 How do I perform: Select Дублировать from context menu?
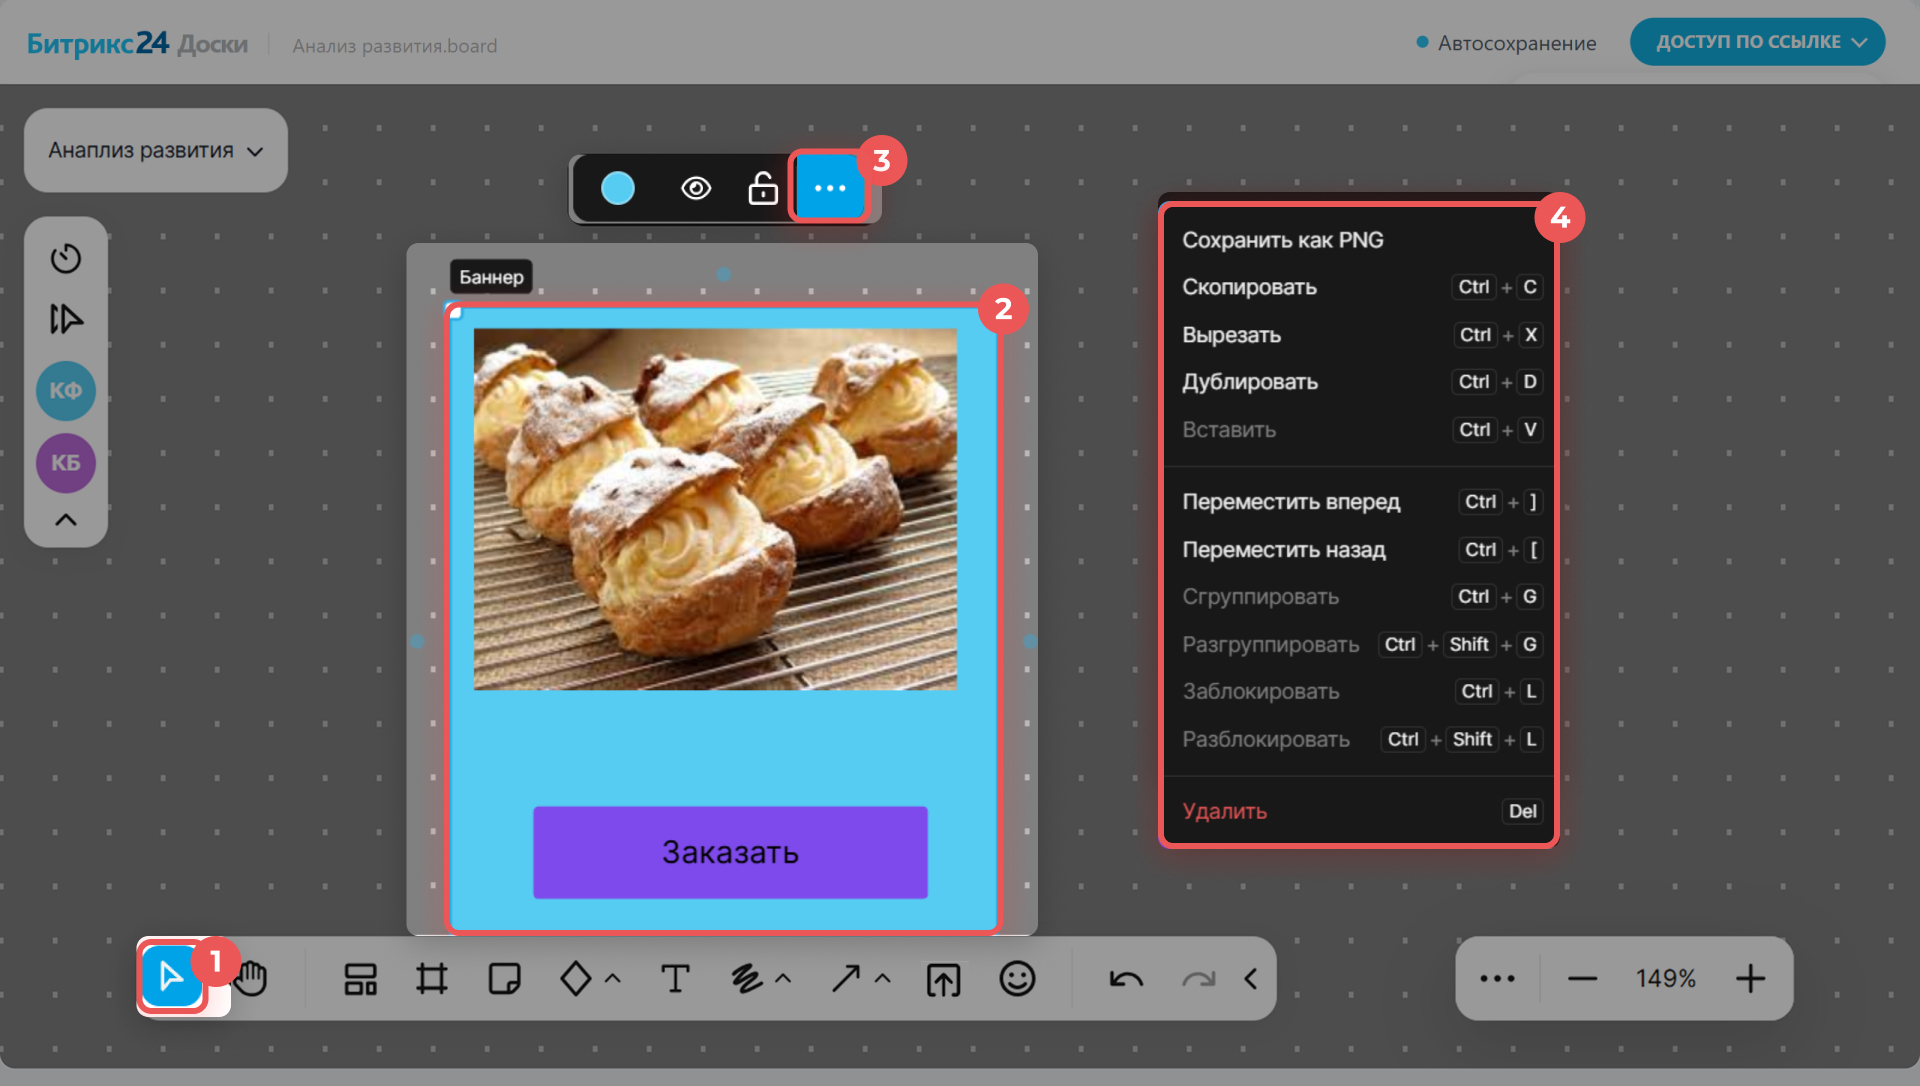1250,382
